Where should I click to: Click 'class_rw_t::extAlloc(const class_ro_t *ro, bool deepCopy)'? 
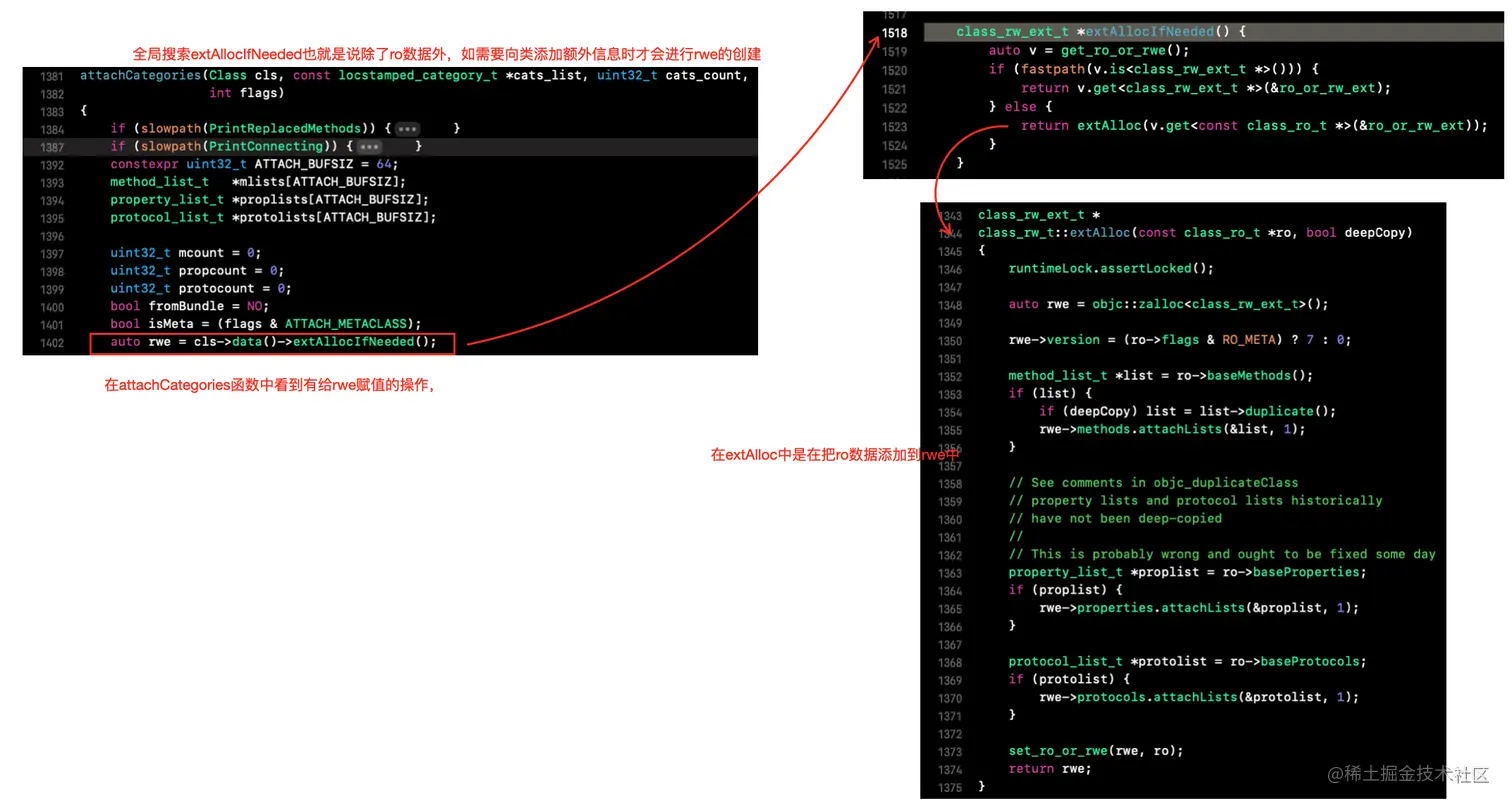(1195, 233)
